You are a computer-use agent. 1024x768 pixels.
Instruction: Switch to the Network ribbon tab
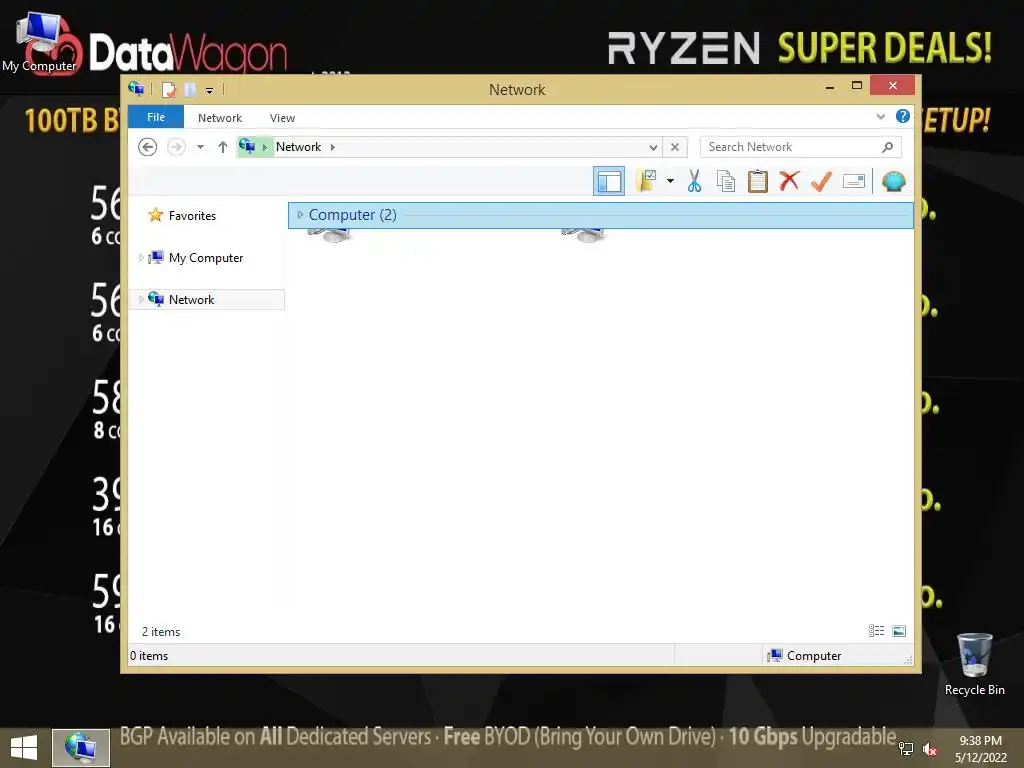219,118
